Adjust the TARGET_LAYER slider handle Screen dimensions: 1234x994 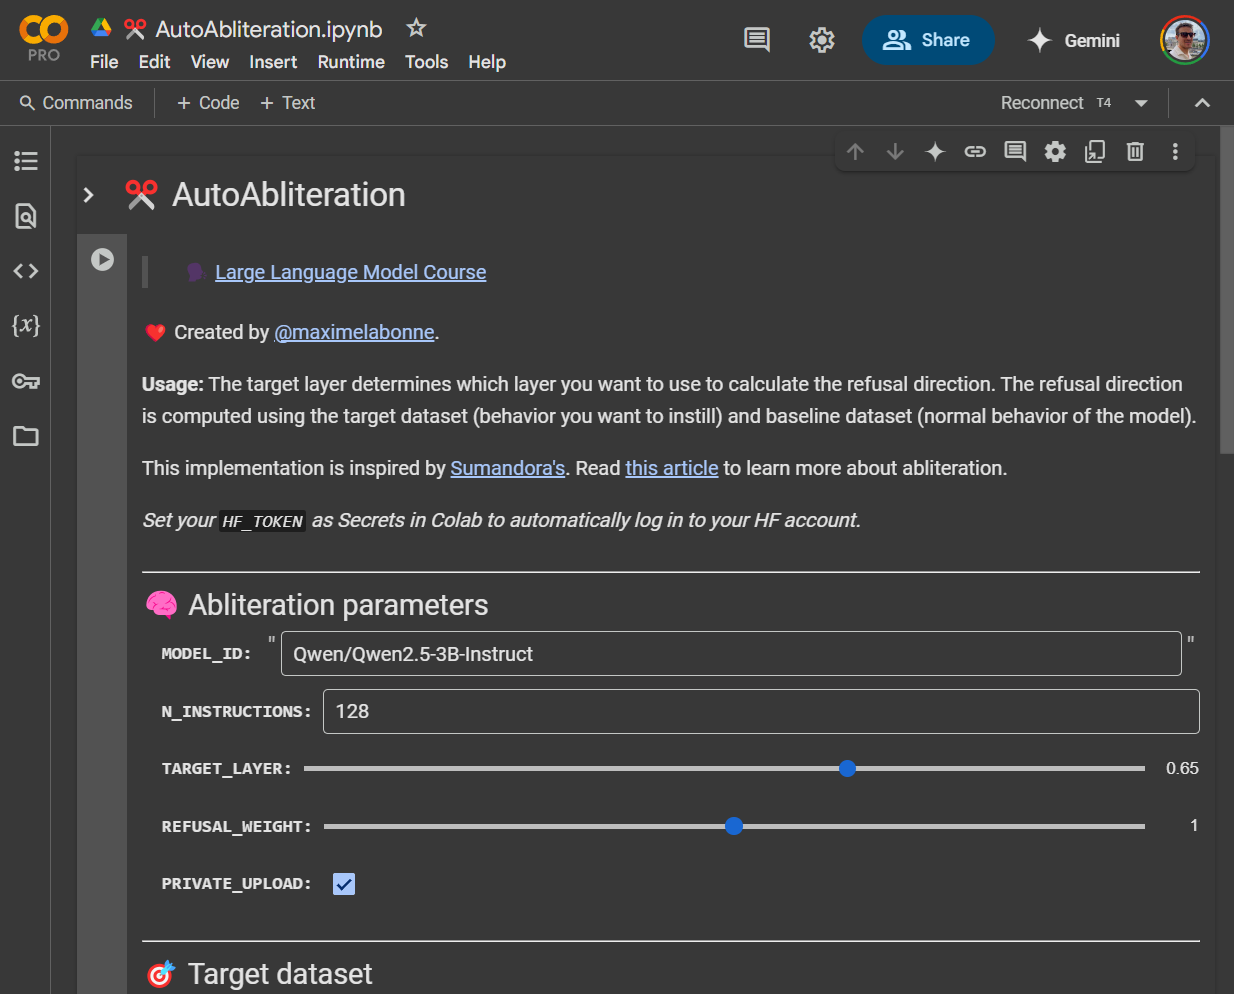[x=847, y=768]
